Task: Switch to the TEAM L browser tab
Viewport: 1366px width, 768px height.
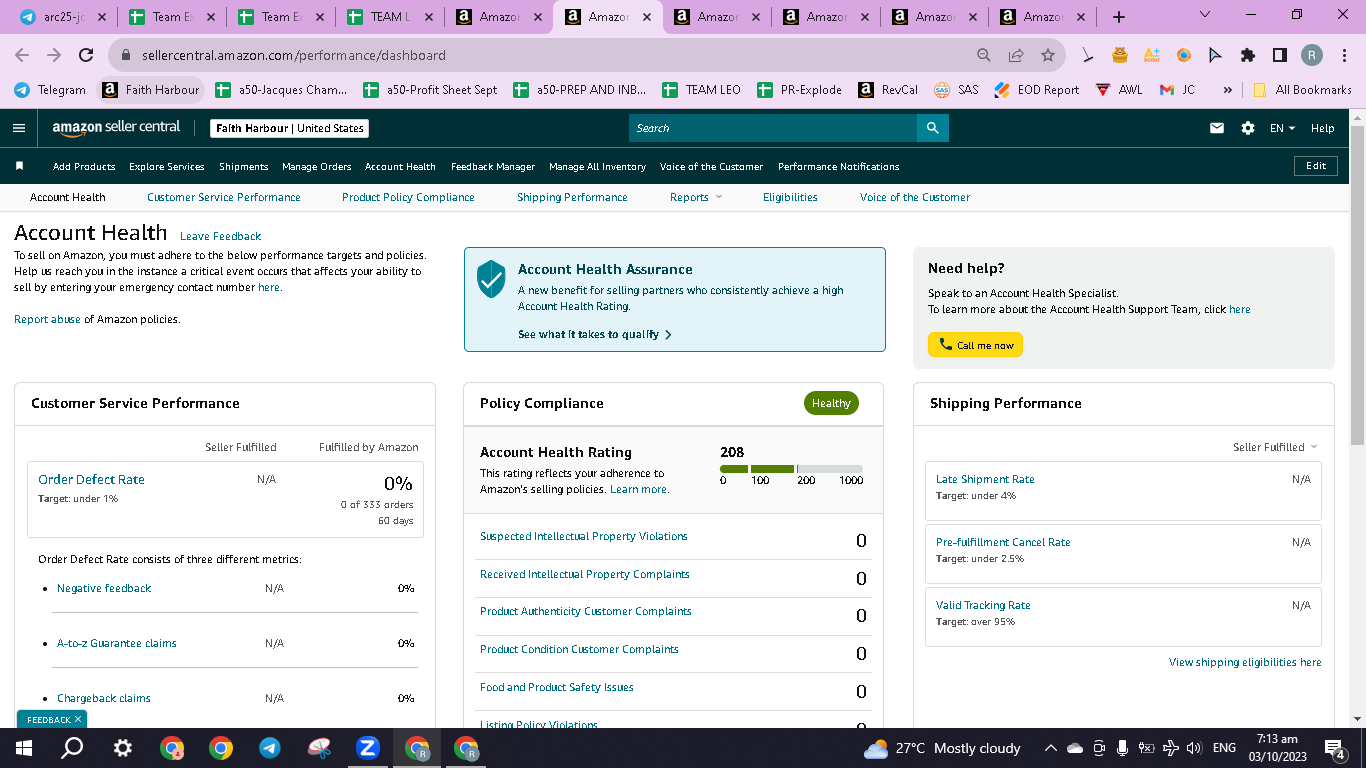Action: point(388,17)
